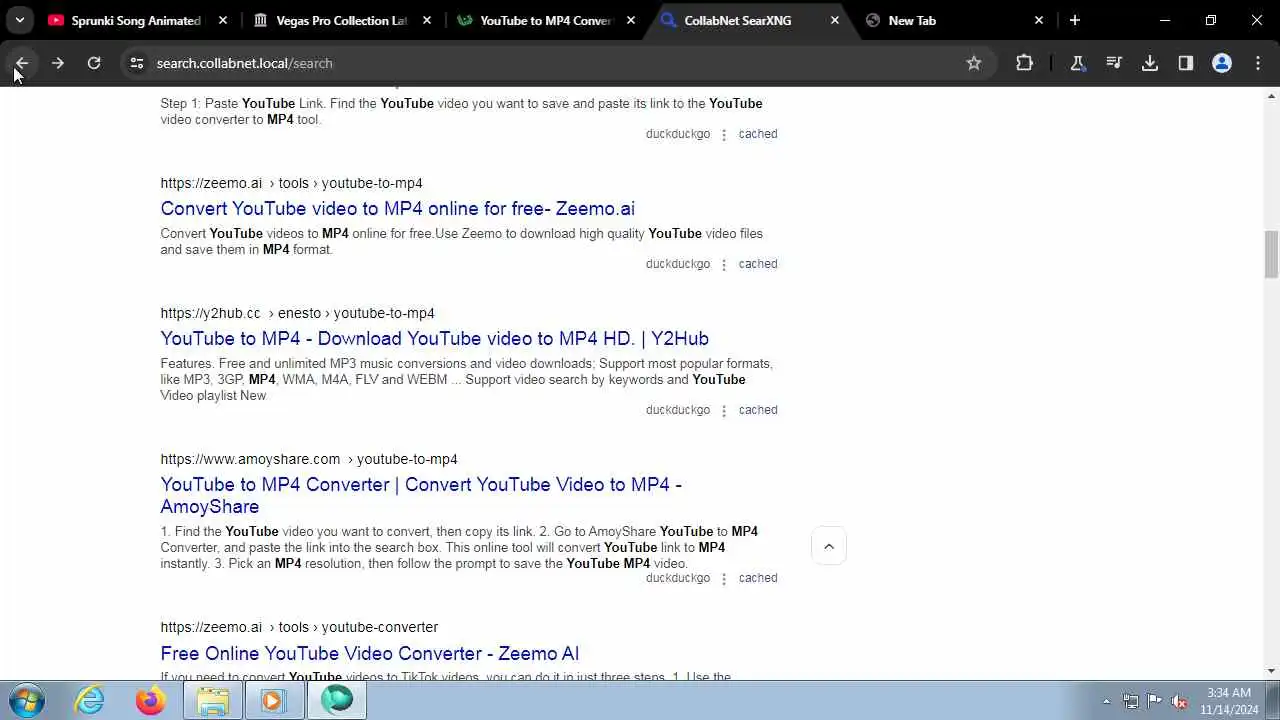1280x720 pixels.
Task: Open the Downloads icon
Action: pos(1150,63)
